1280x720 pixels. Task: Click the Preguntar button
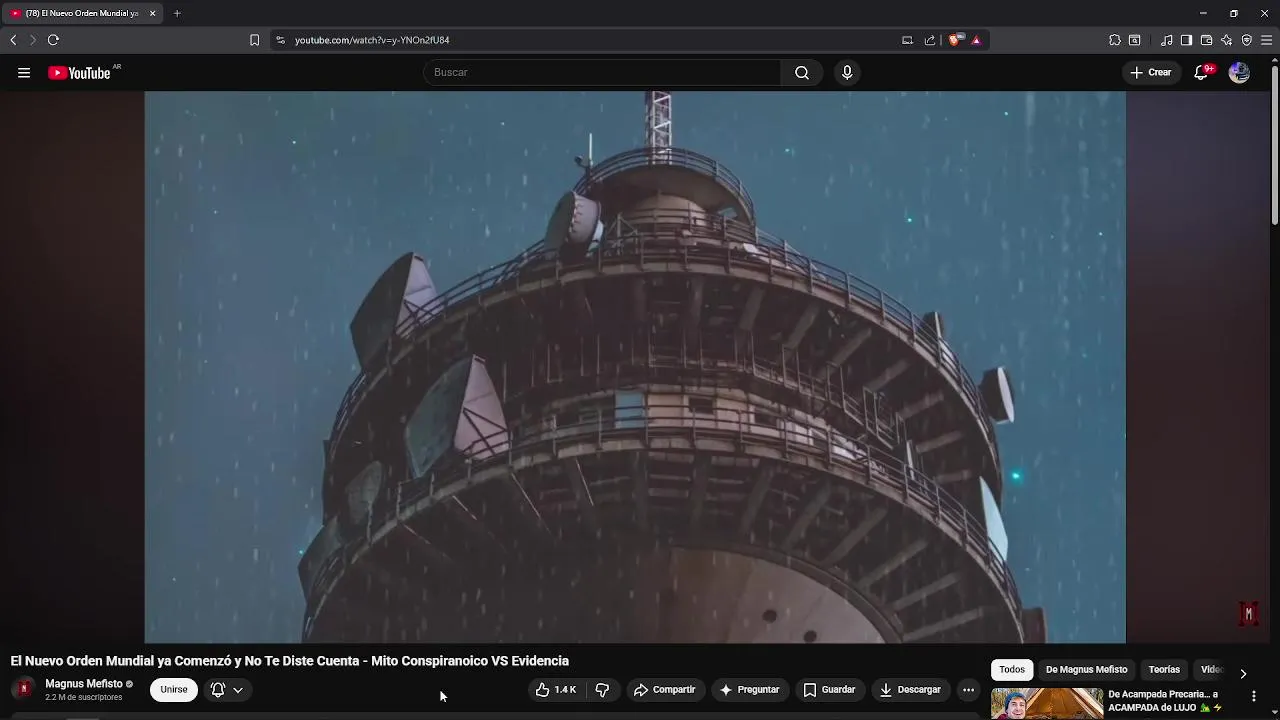[750, 690]
